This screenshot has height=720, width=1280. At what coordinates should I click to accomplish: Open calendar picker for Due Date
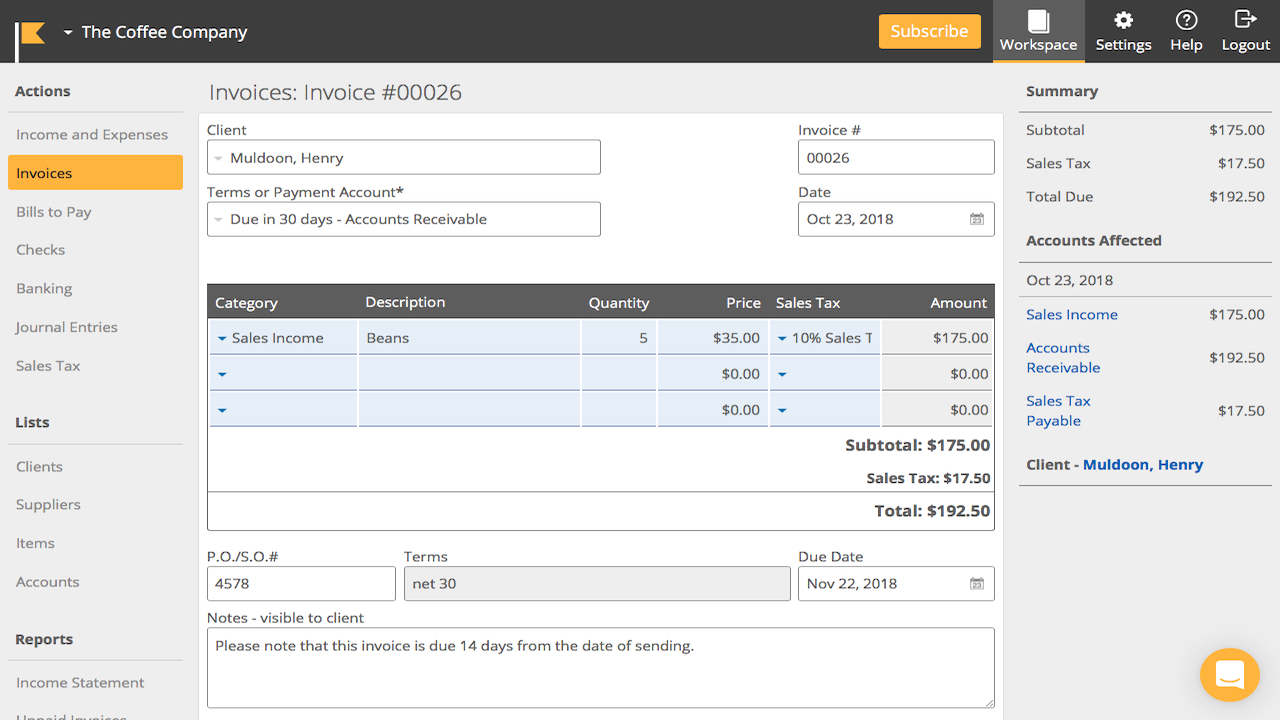(977, 584)
